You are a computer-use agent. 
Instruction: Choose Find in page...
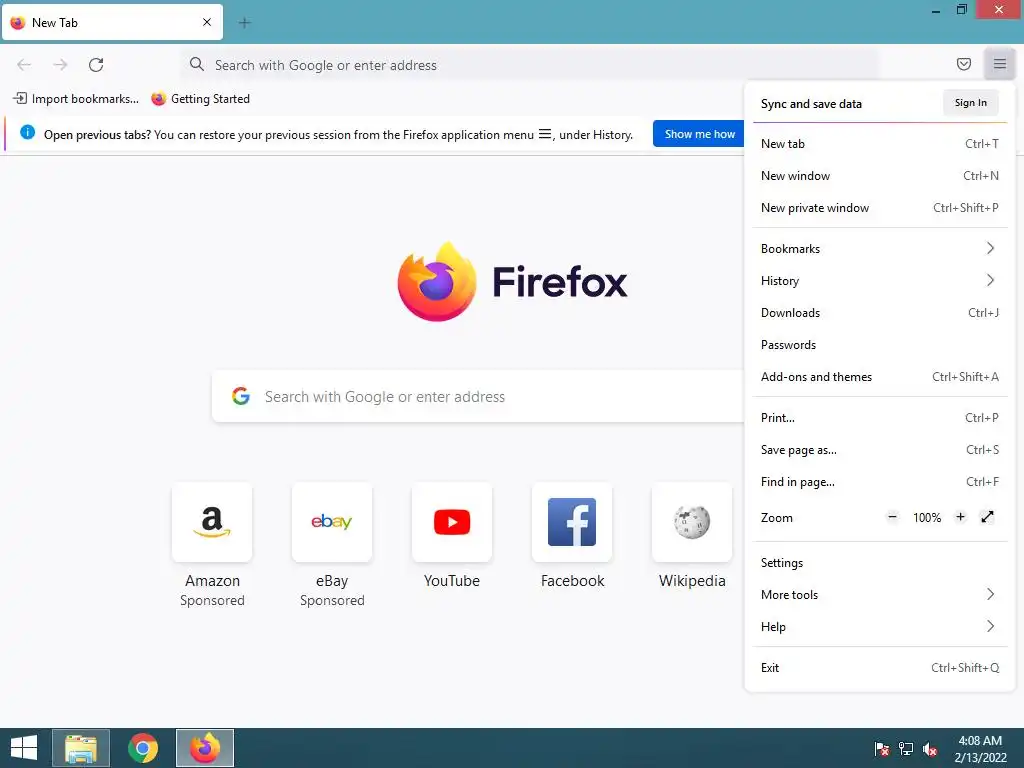pyautogui.click(x=880, y=482)
